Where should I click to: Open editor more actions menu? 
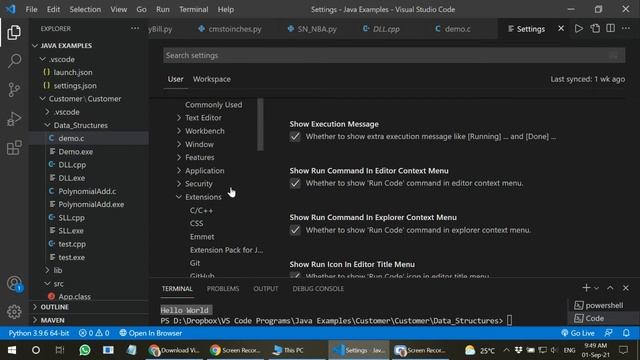(x=626, y=29)
